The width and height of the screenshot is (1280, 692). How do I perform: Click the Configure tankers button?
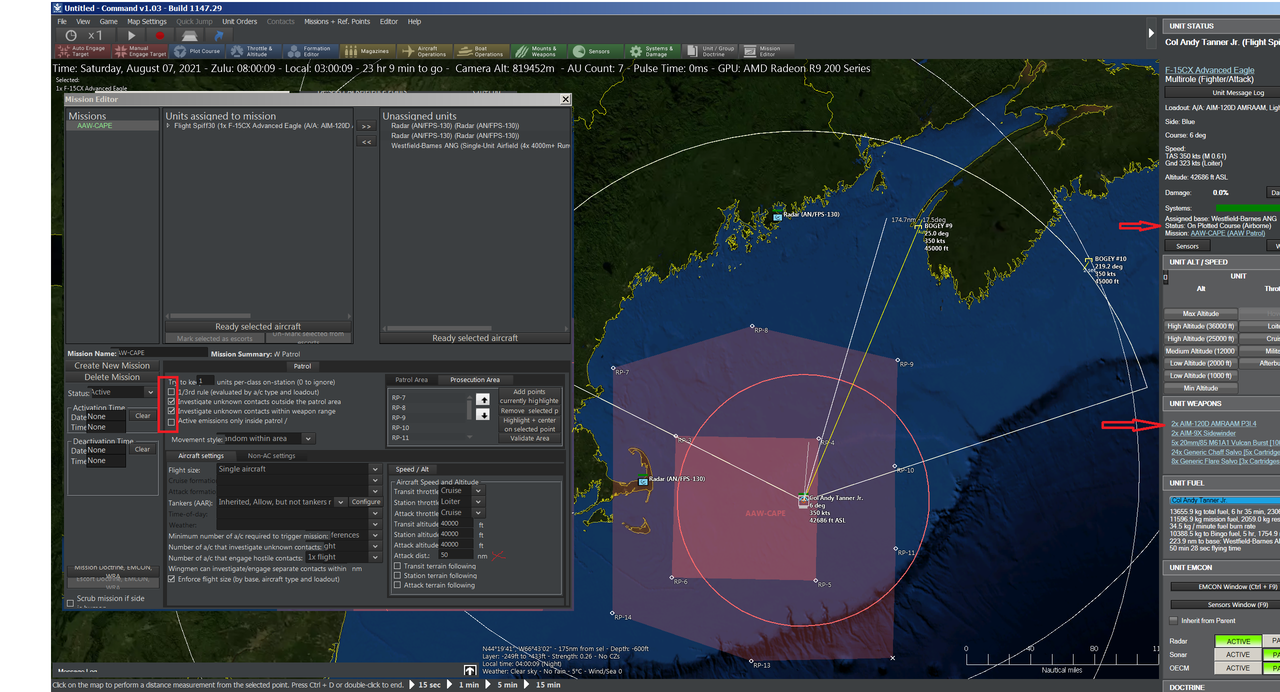click(x=366, y=502)
